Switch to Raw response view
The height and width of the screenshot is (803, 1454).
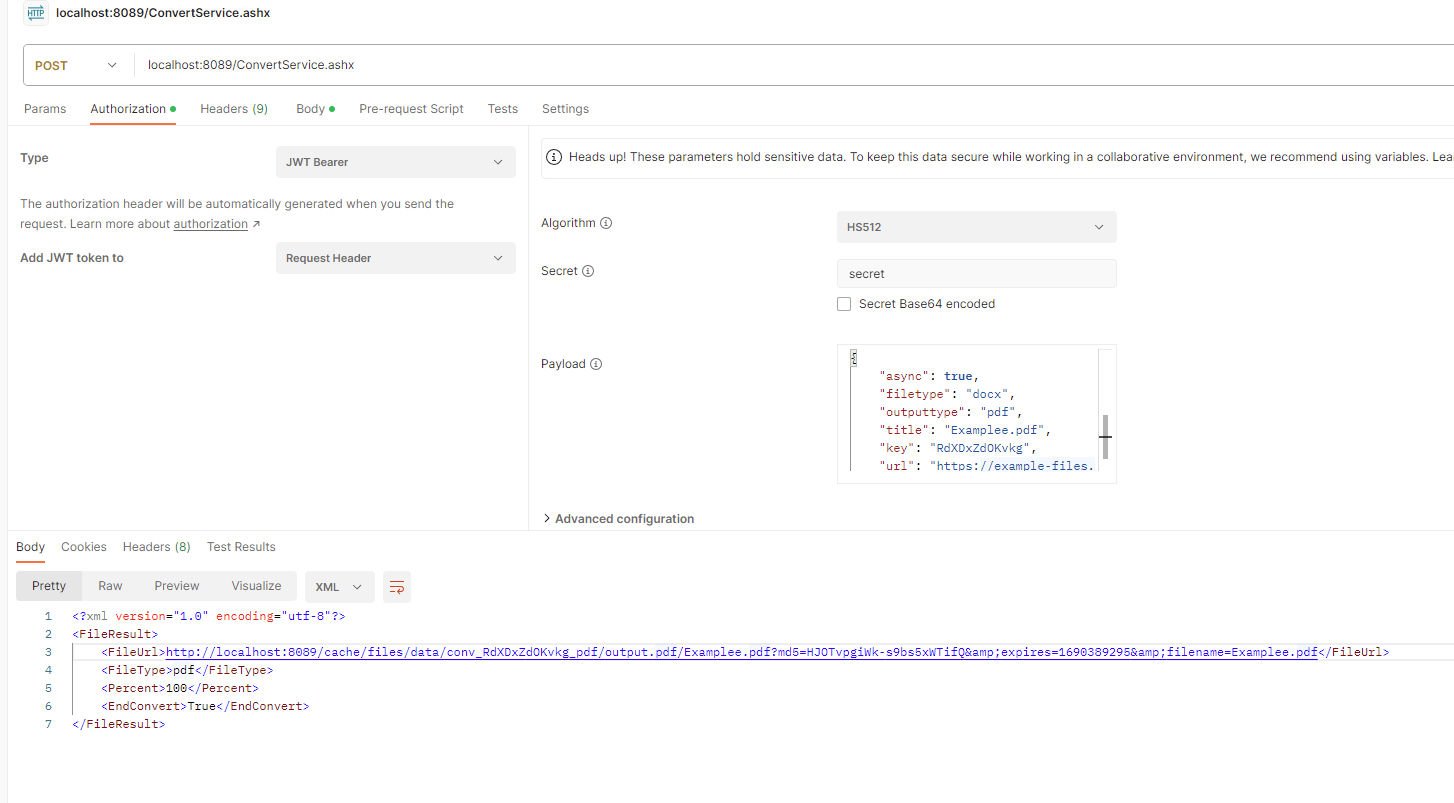[x=110, y=586]
